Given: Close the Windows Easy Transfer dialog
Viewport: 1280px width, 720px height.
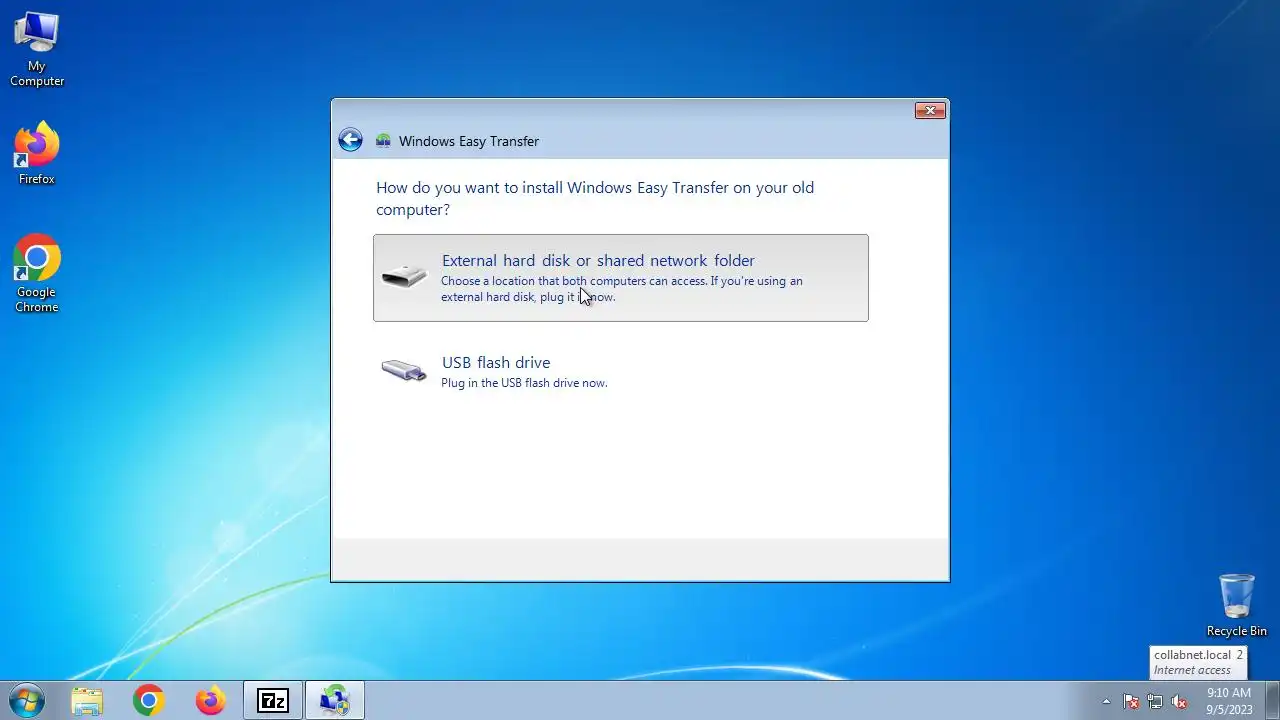Looking at the screenshot, I should pyautogui.click(x=930, y=110).
